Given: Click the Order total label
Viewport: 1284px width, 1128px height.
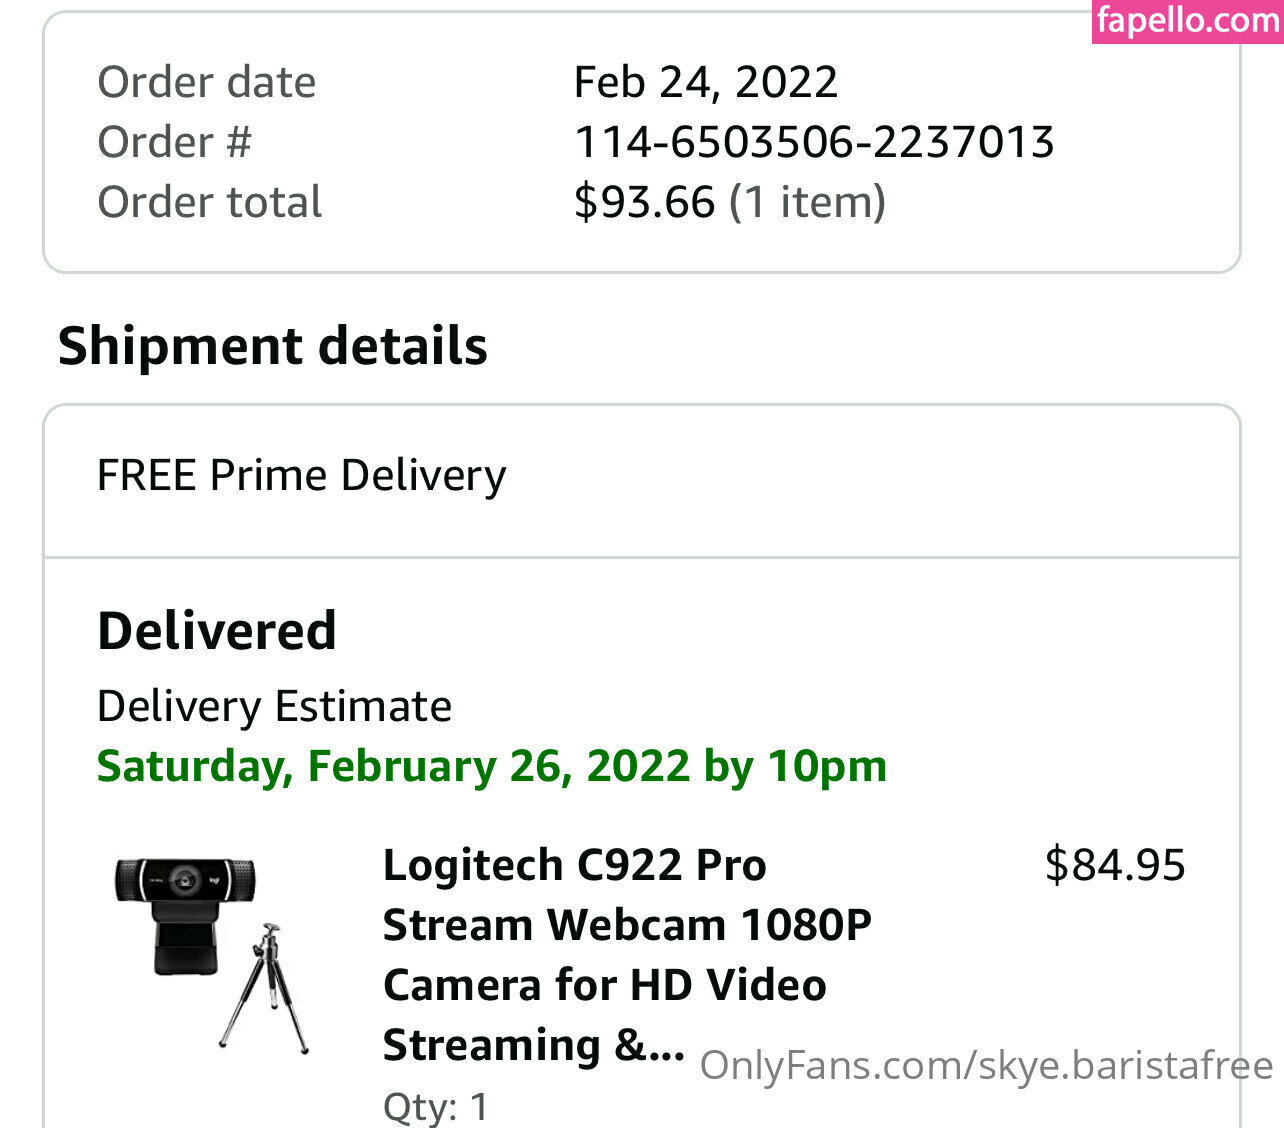Looking at the screenshot, I should pyautogui.click(x=209, y=202).
